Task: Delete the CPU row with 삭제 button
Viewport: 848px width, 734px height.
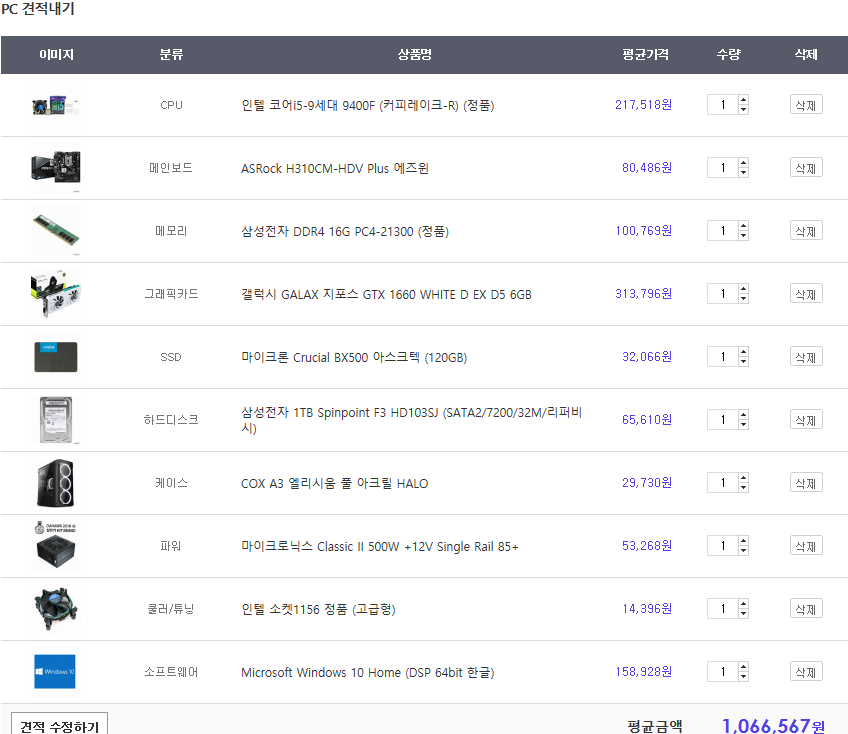Action: coord(806,105)
